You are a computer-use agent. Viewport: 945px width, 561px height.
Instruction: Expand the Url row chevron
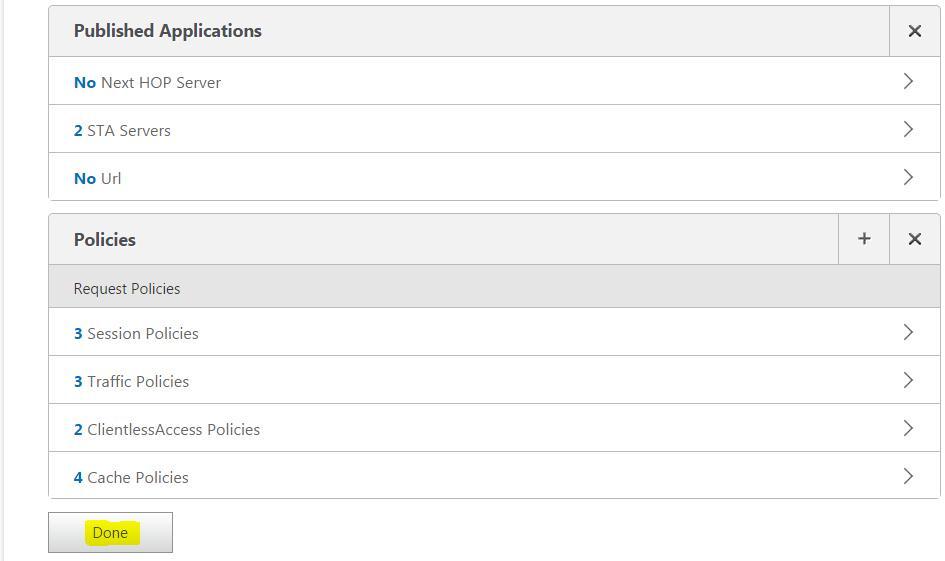tap(908, 177)
